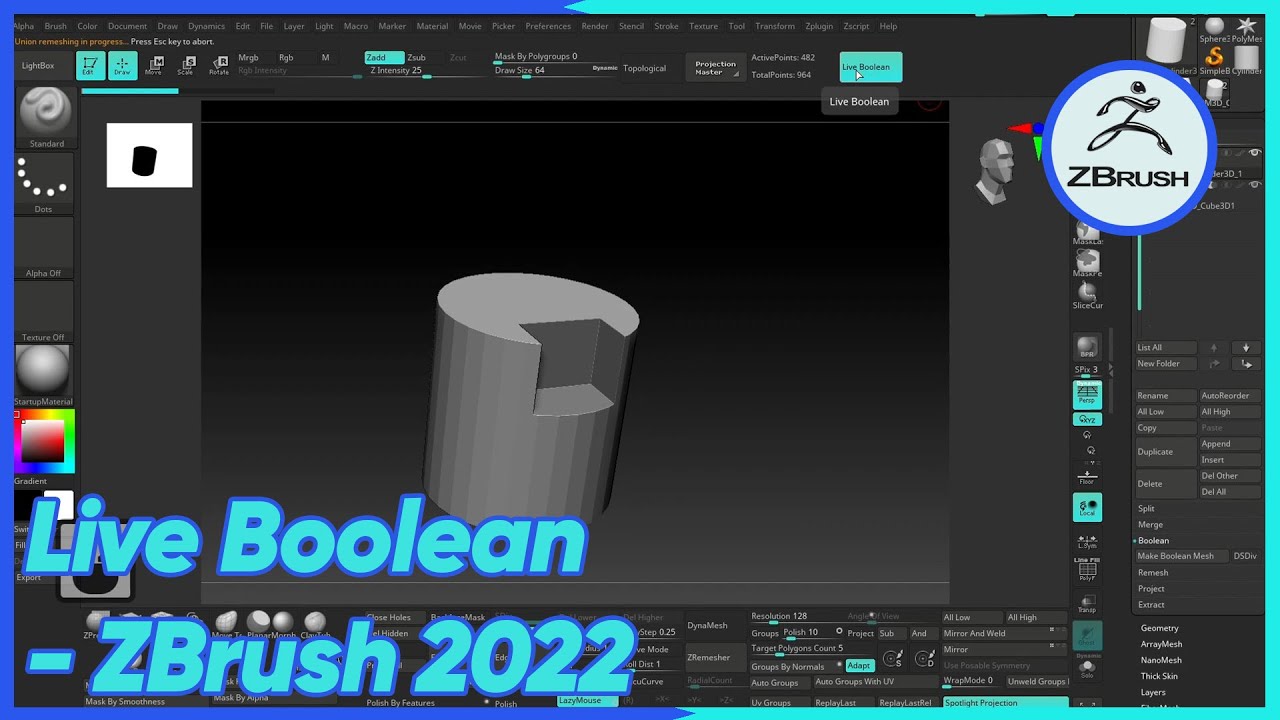Expand the Merge section
This screenshot has height=720, width=1280.
[x=1150, y=524]
